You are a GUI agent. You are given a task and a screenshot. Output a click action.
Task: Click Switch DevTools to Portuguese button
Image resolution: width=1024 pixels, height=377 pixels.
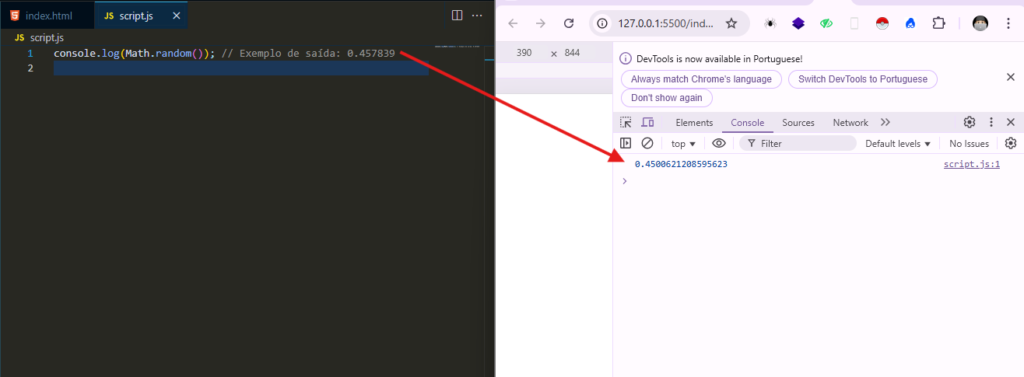(863, 79)
